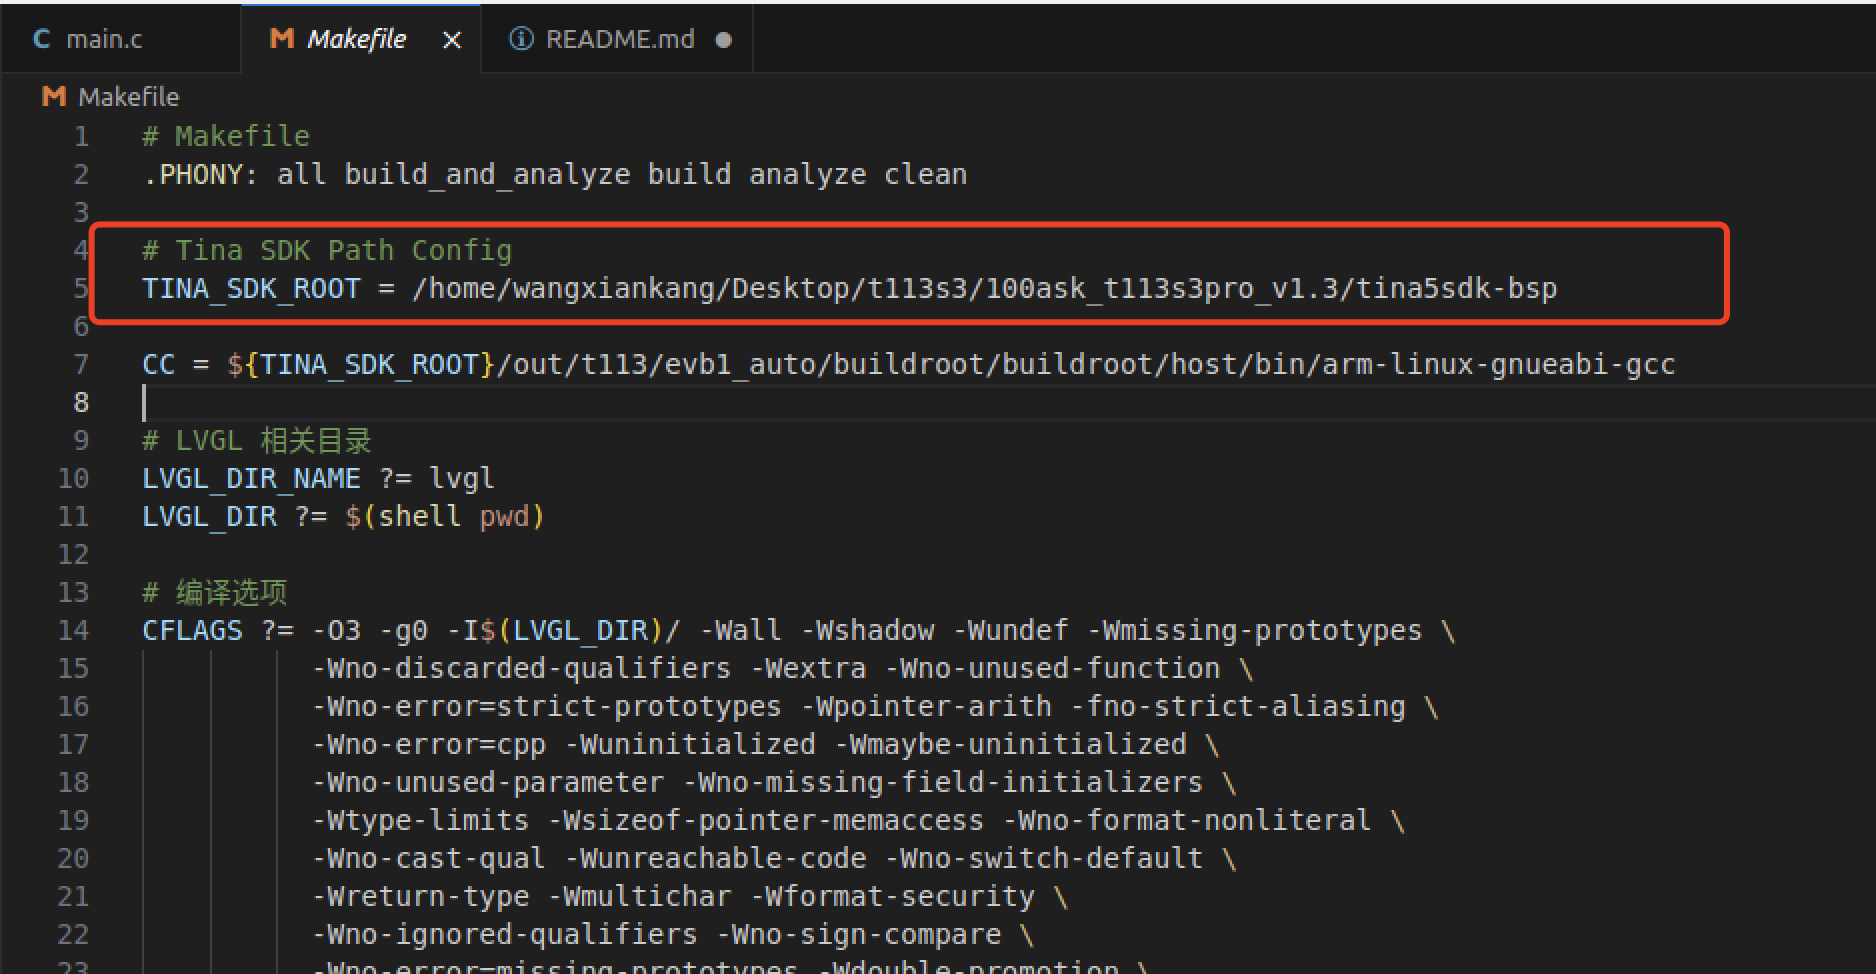Screen dimensions: 1876x974
Task: Click line number 1 in the gutter
Action: pyautogui.click(x=81, y=136)
